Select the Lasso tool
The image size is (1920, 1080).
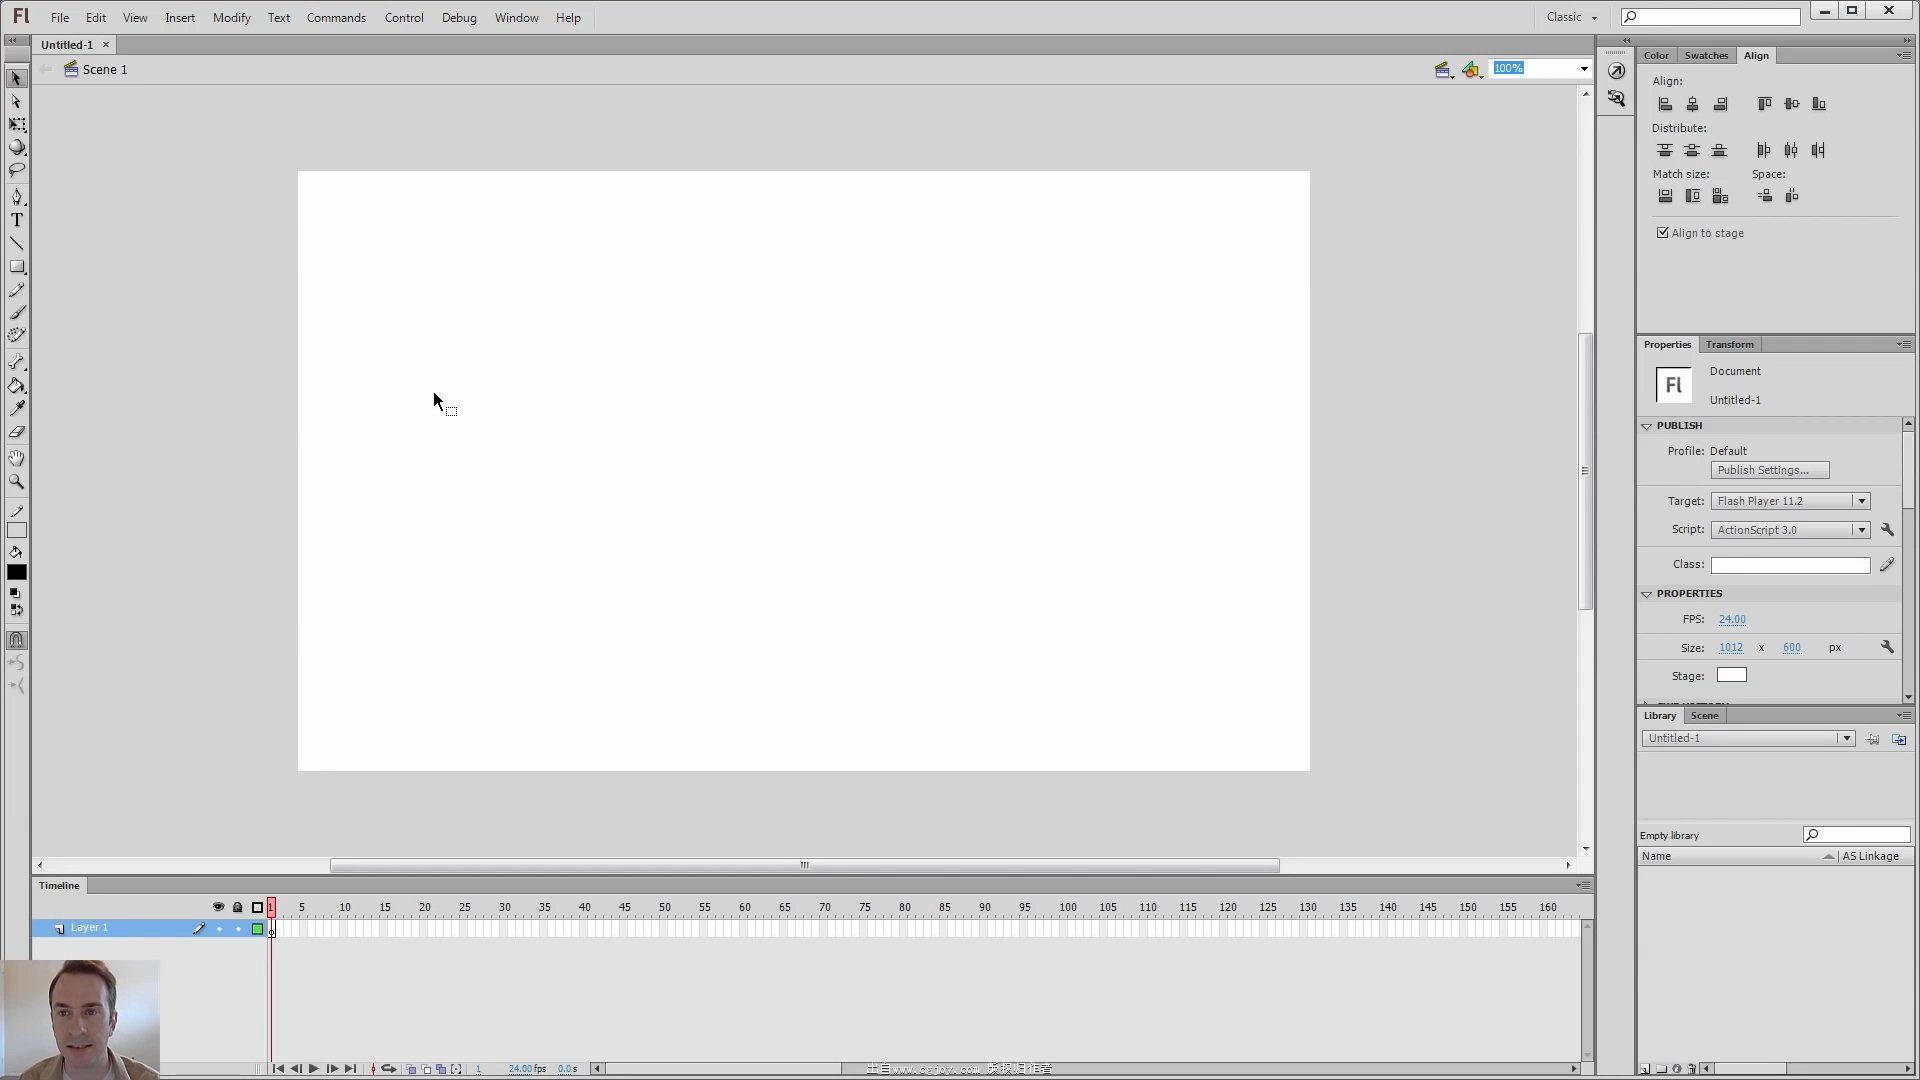(x=17, y=171)
